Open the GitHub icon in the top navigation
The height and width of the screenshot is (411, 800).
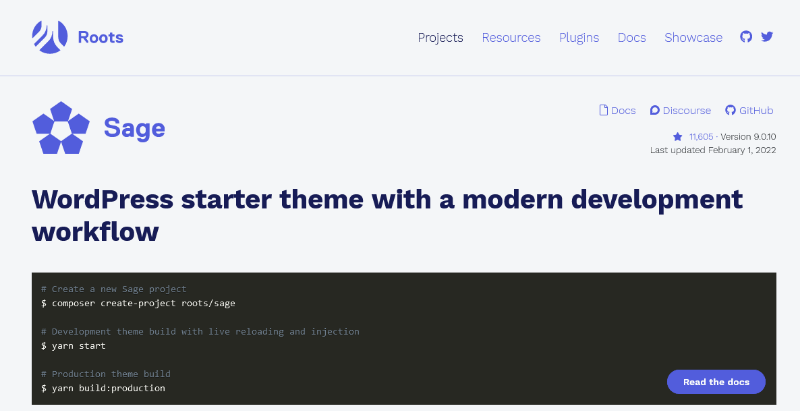pos(746,37)
